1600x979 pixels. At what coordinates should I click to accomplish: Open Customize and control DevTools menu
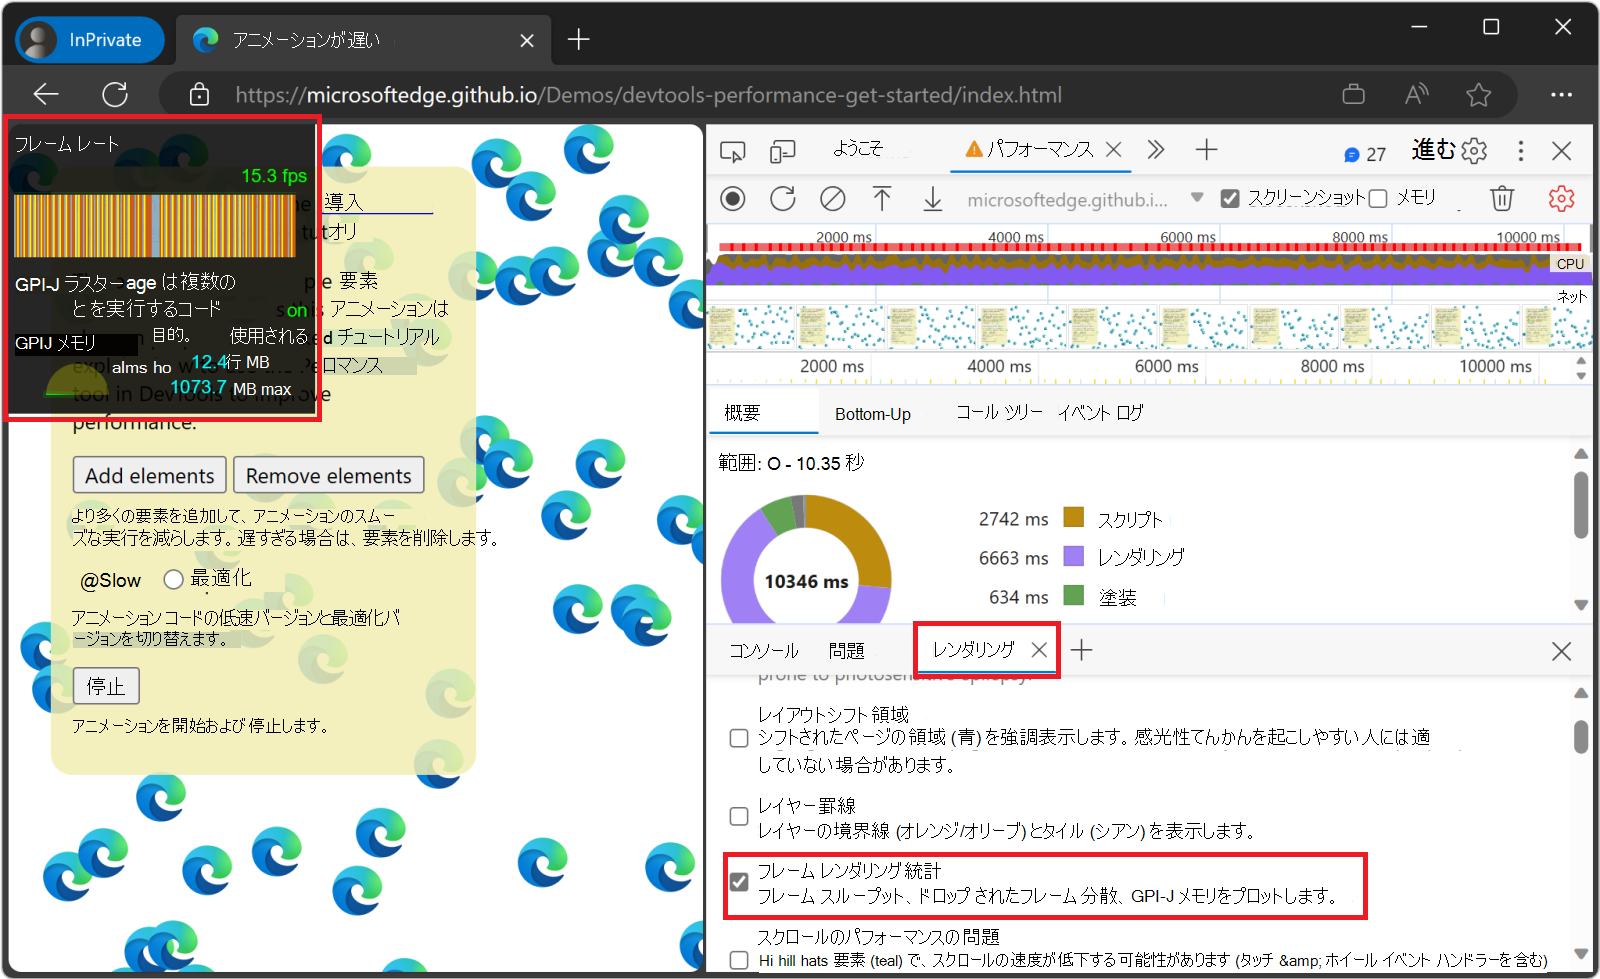1520,151
